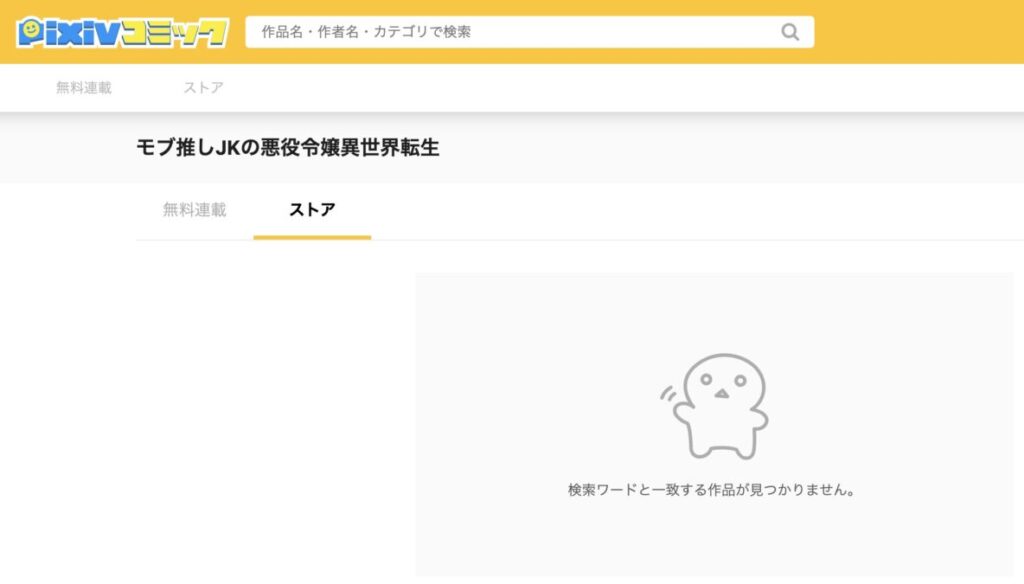The width and height of the screenshot is (1024, 584).
Task: Click the pixiv Comic logo
Action: [x=123, y=32]
